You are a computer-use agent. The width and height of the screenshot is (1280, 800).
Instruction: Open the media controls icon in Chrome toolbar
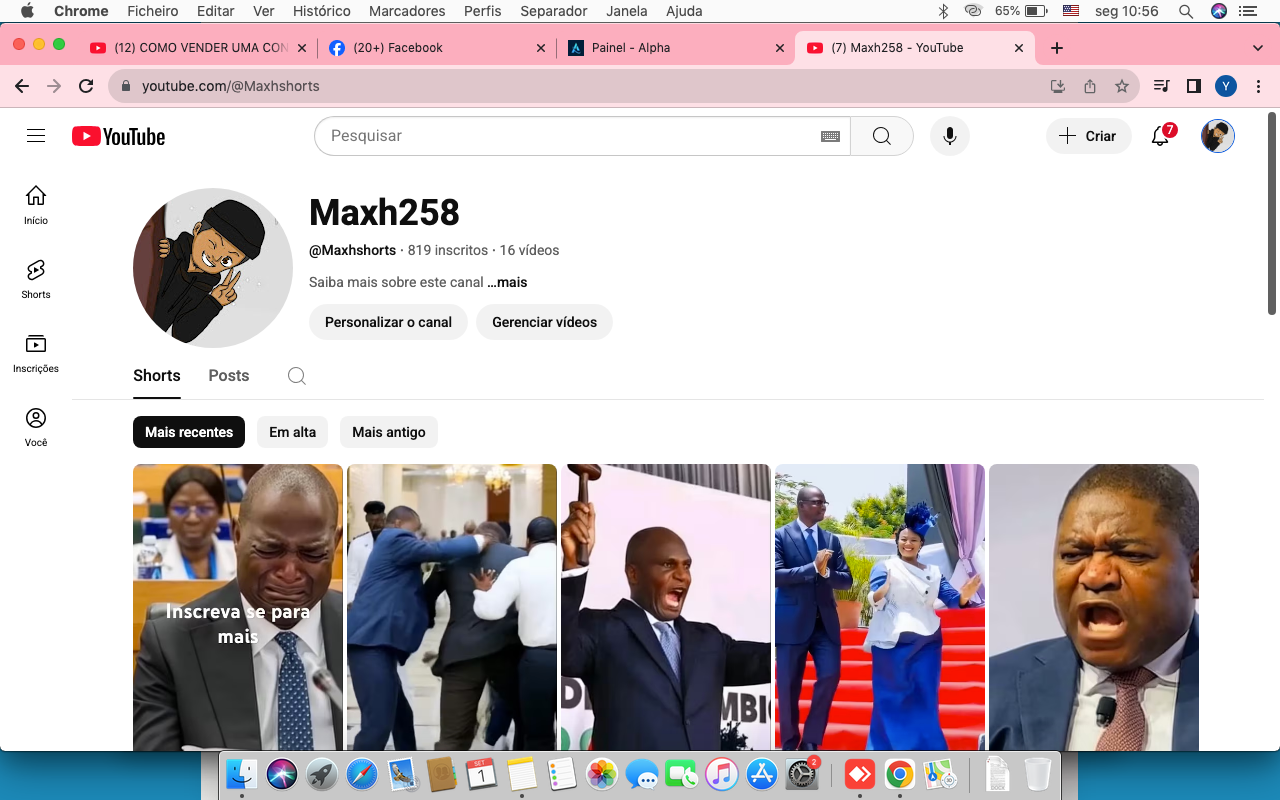click(1162, 86)
